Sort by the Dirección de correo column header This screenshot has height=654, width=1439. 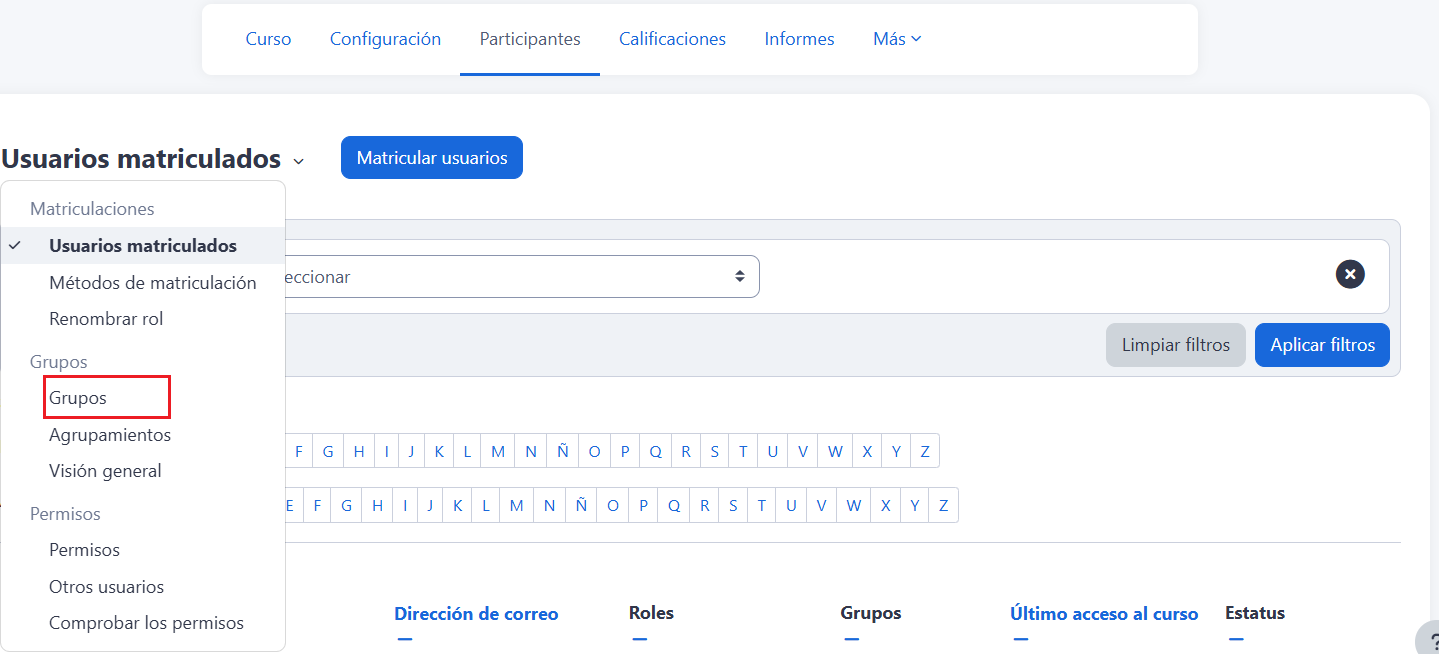476,614
